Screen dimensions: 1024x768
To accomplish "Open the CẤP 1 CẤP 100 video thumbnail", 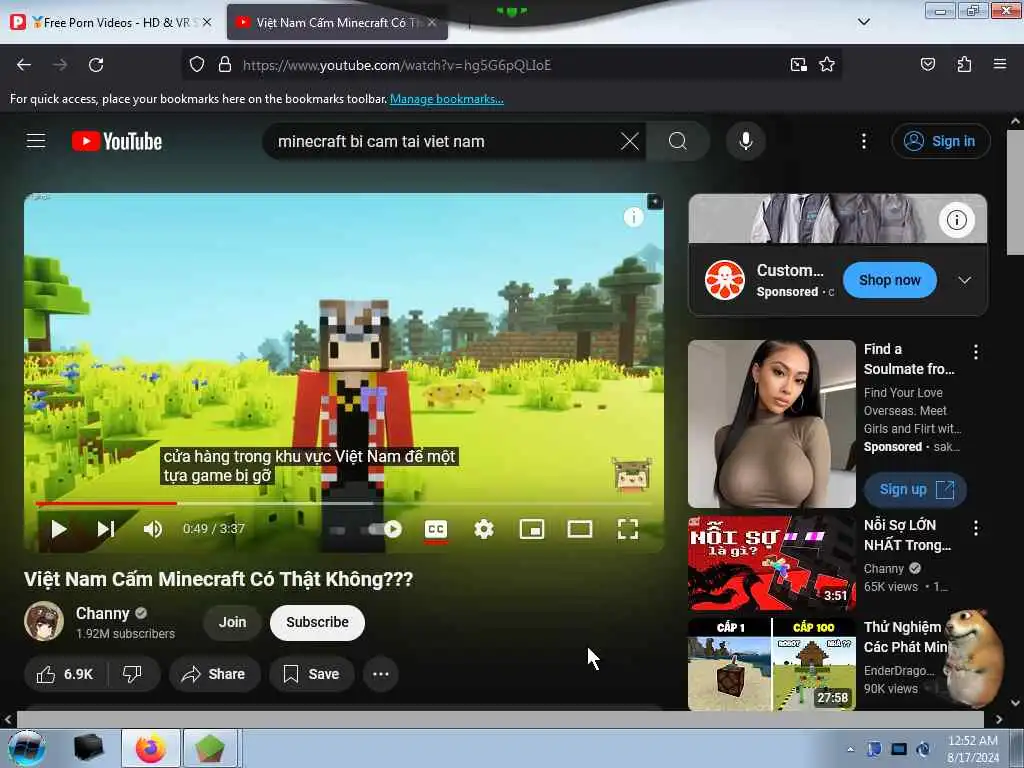I will [771, 665].
